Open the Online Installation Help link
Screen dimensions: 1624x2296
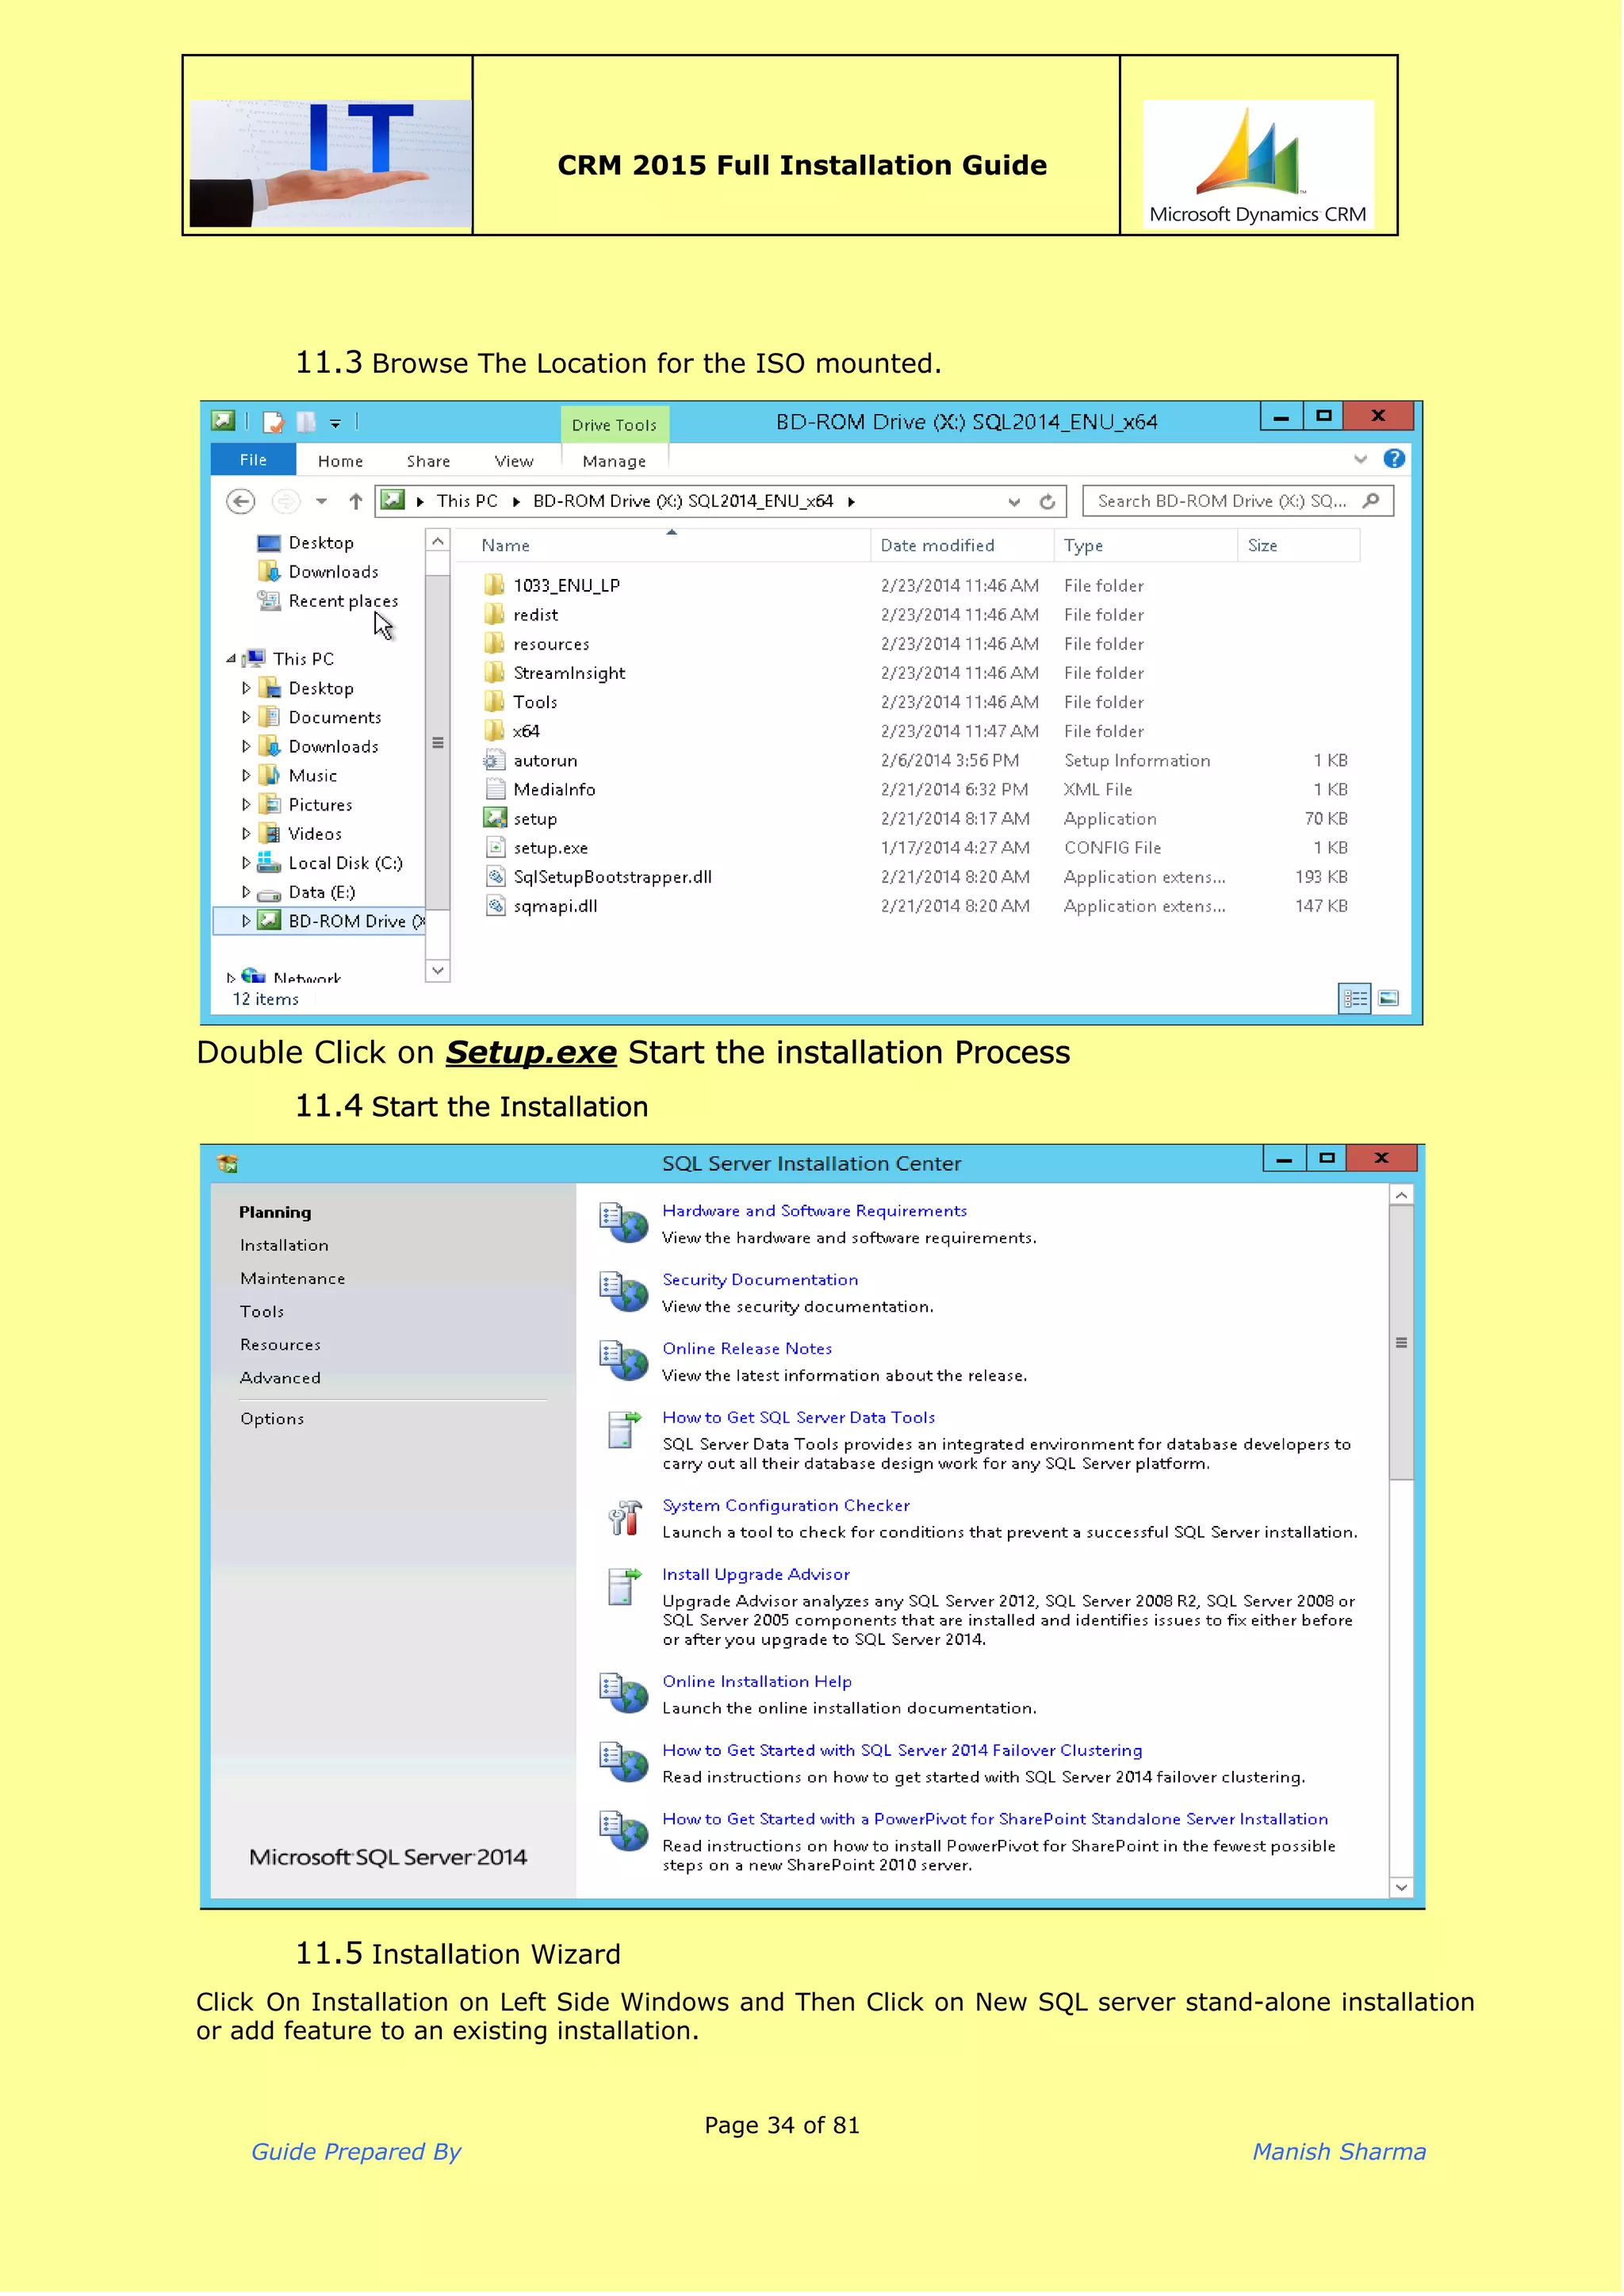click(x=757, y=1682)
